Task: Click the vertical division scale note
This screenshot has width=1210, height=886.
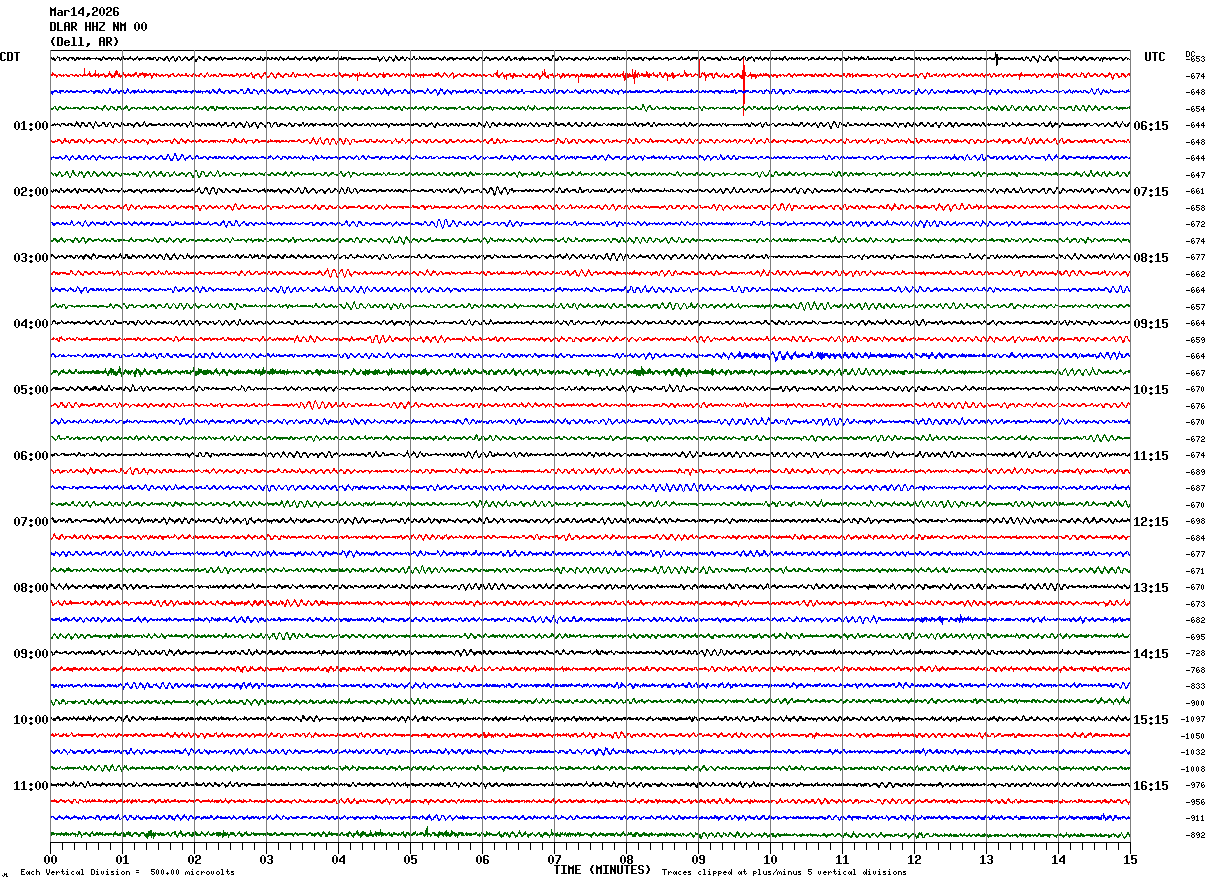Action: (x=127, y=873)
